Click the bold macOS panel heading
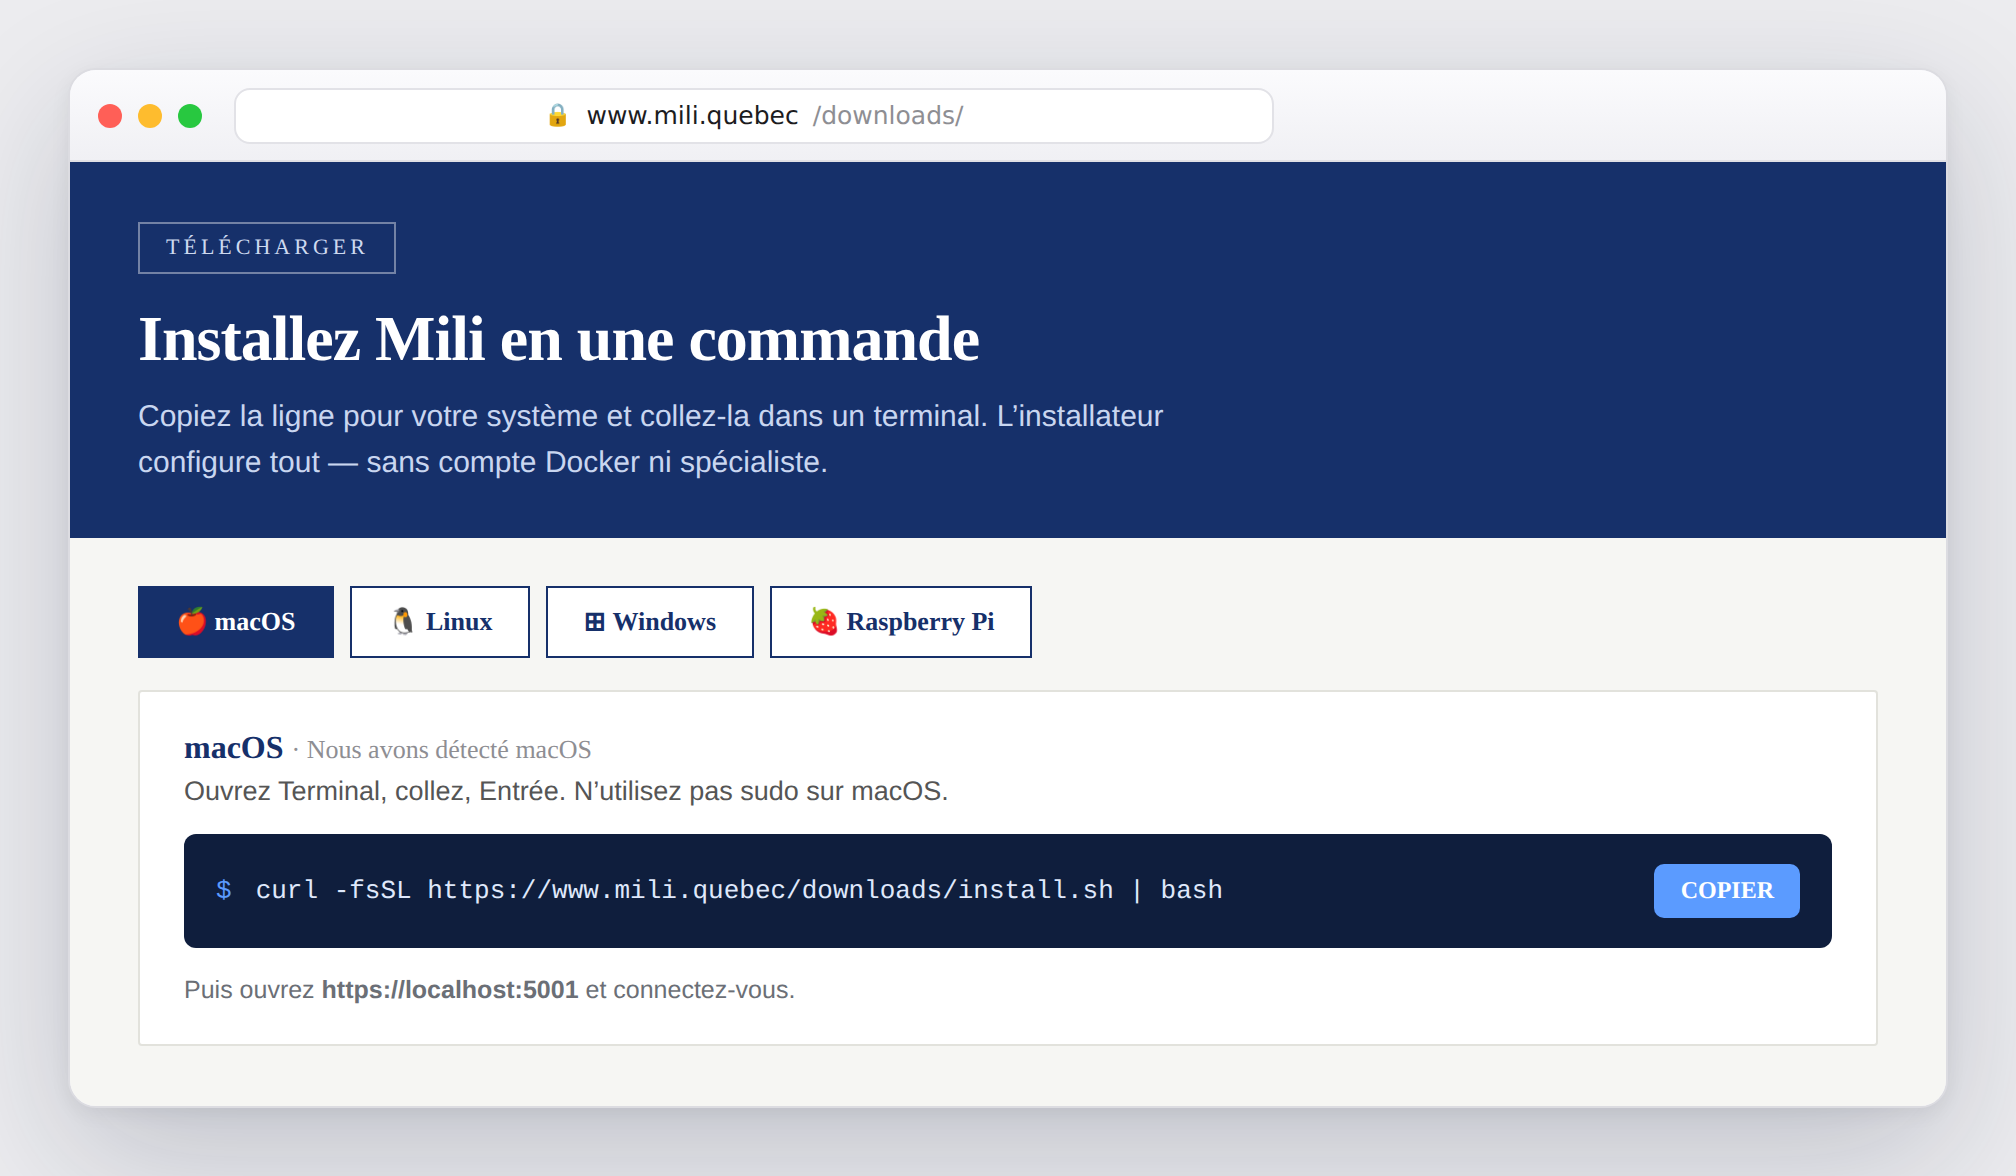2016x1176 pixels. (234, 748)
